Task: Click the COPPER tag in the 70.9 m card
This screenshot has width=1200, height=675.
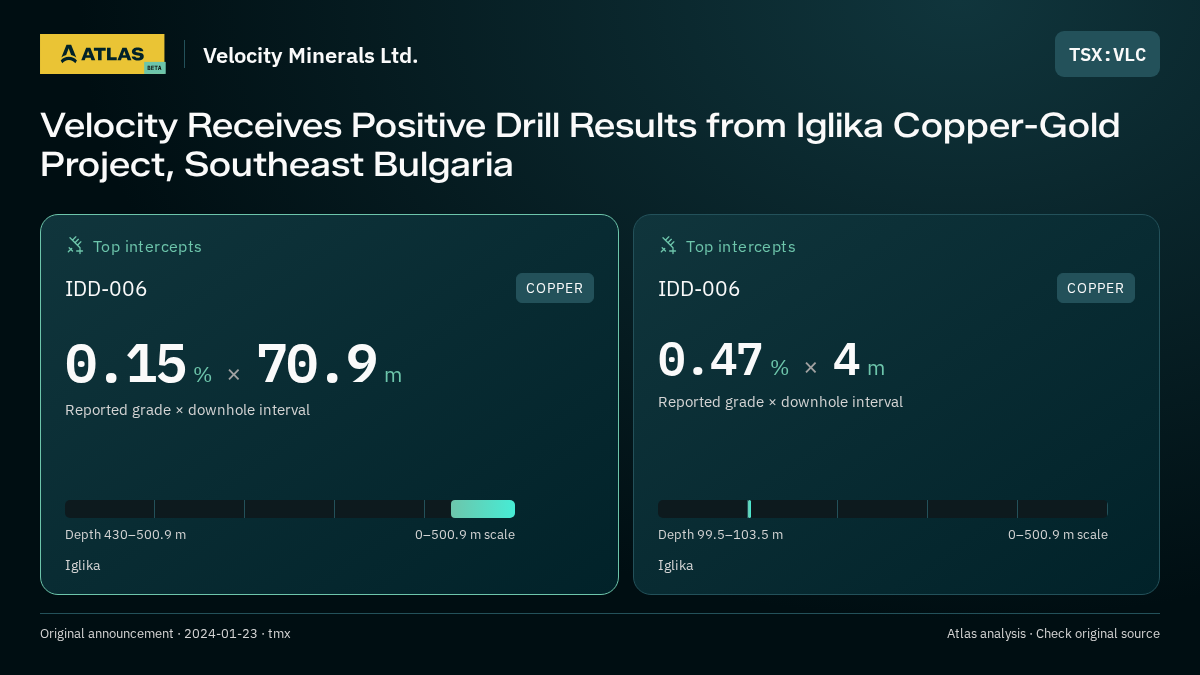Action: 555,288
